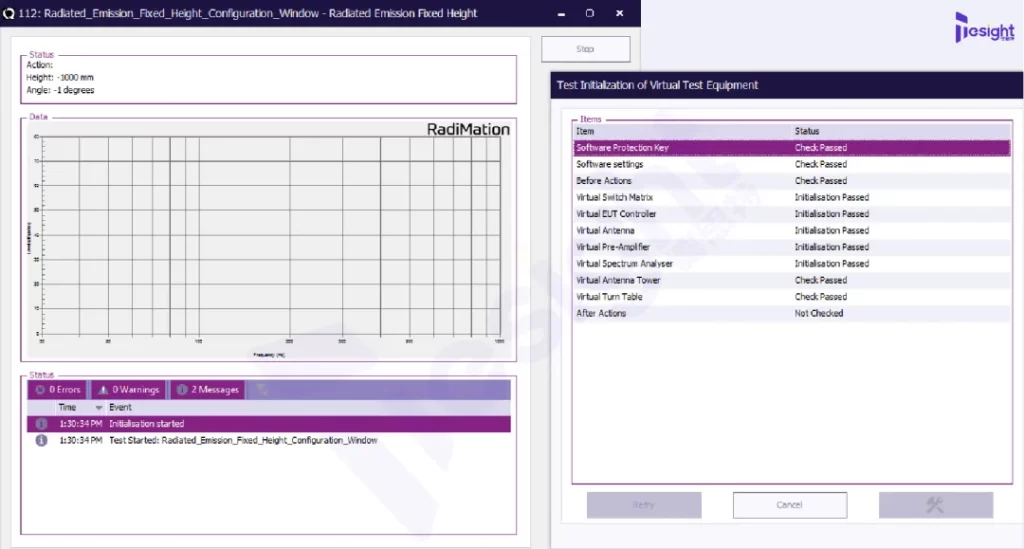Toggle the 2 Messages filter
This screenshot has height=549, width=1024.
(x=208, y=390)
